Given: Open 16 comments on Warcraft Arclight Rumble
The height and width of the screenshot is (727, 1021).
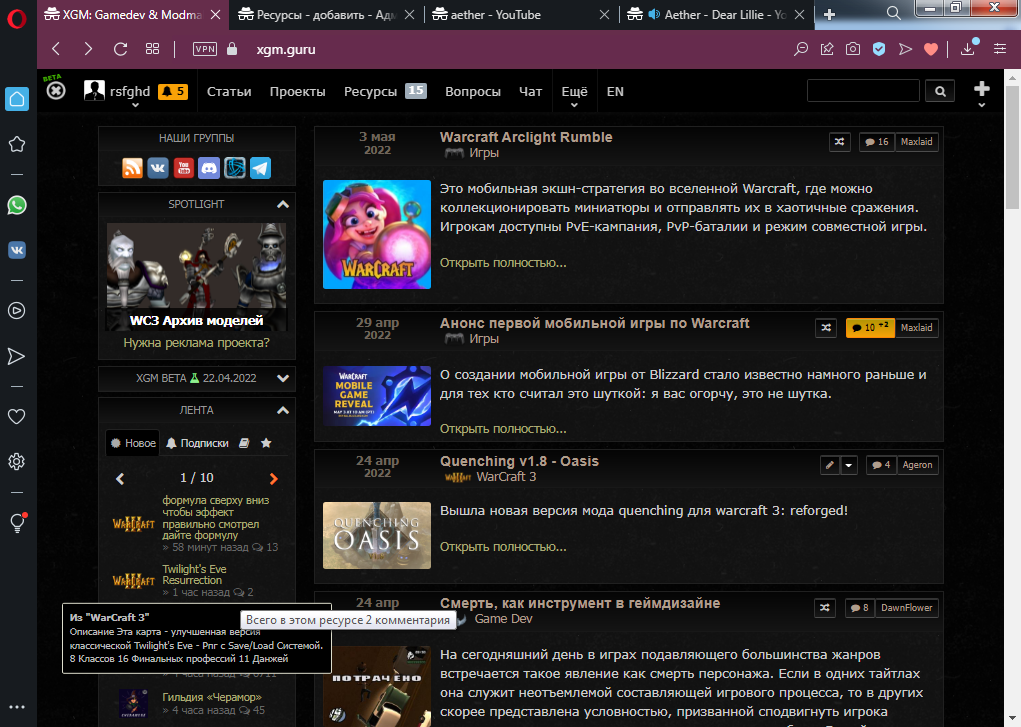Looking at the screenshot, I should 877,142.
